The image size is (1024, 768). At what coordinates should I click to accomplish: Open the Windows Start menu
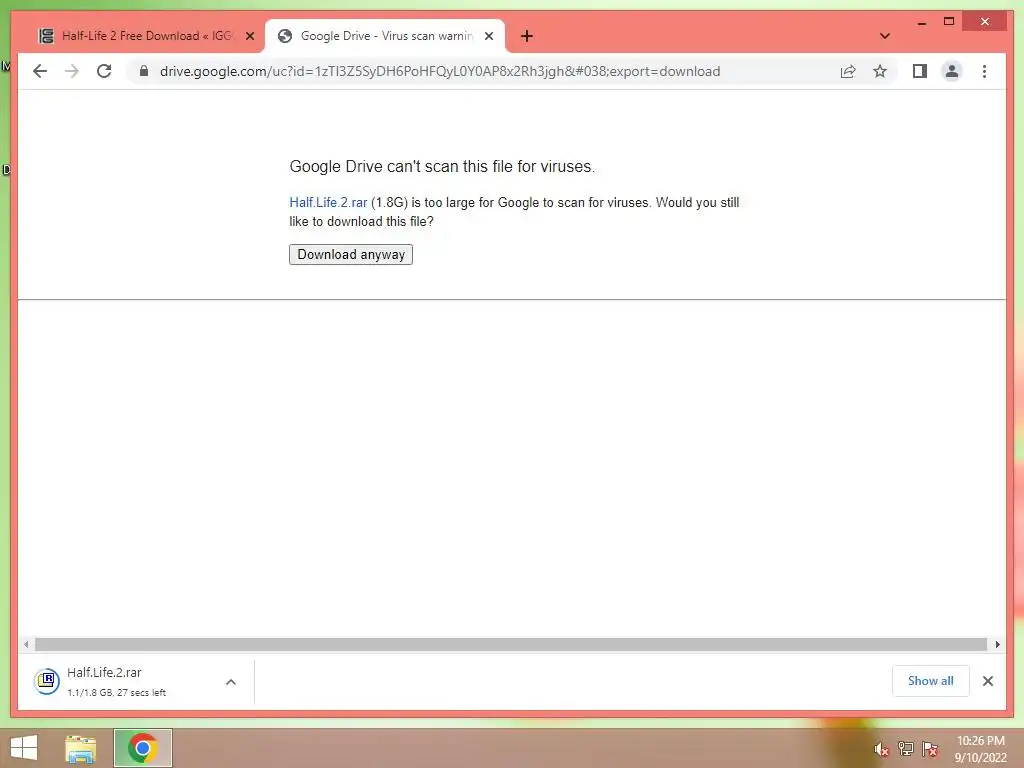click(24, 748)
